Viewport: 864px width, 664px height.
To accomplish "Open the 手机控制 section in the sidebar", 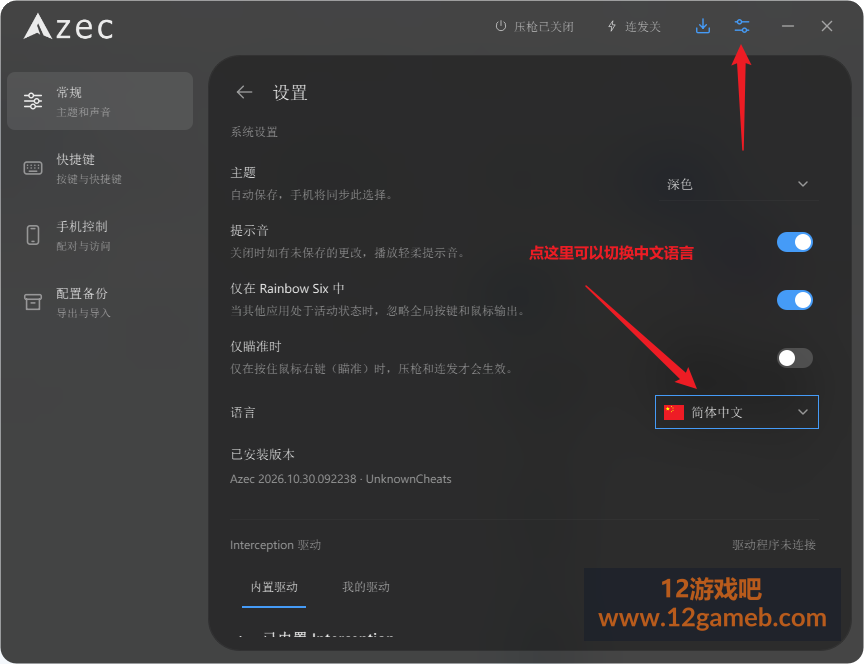I will [100, 235].
